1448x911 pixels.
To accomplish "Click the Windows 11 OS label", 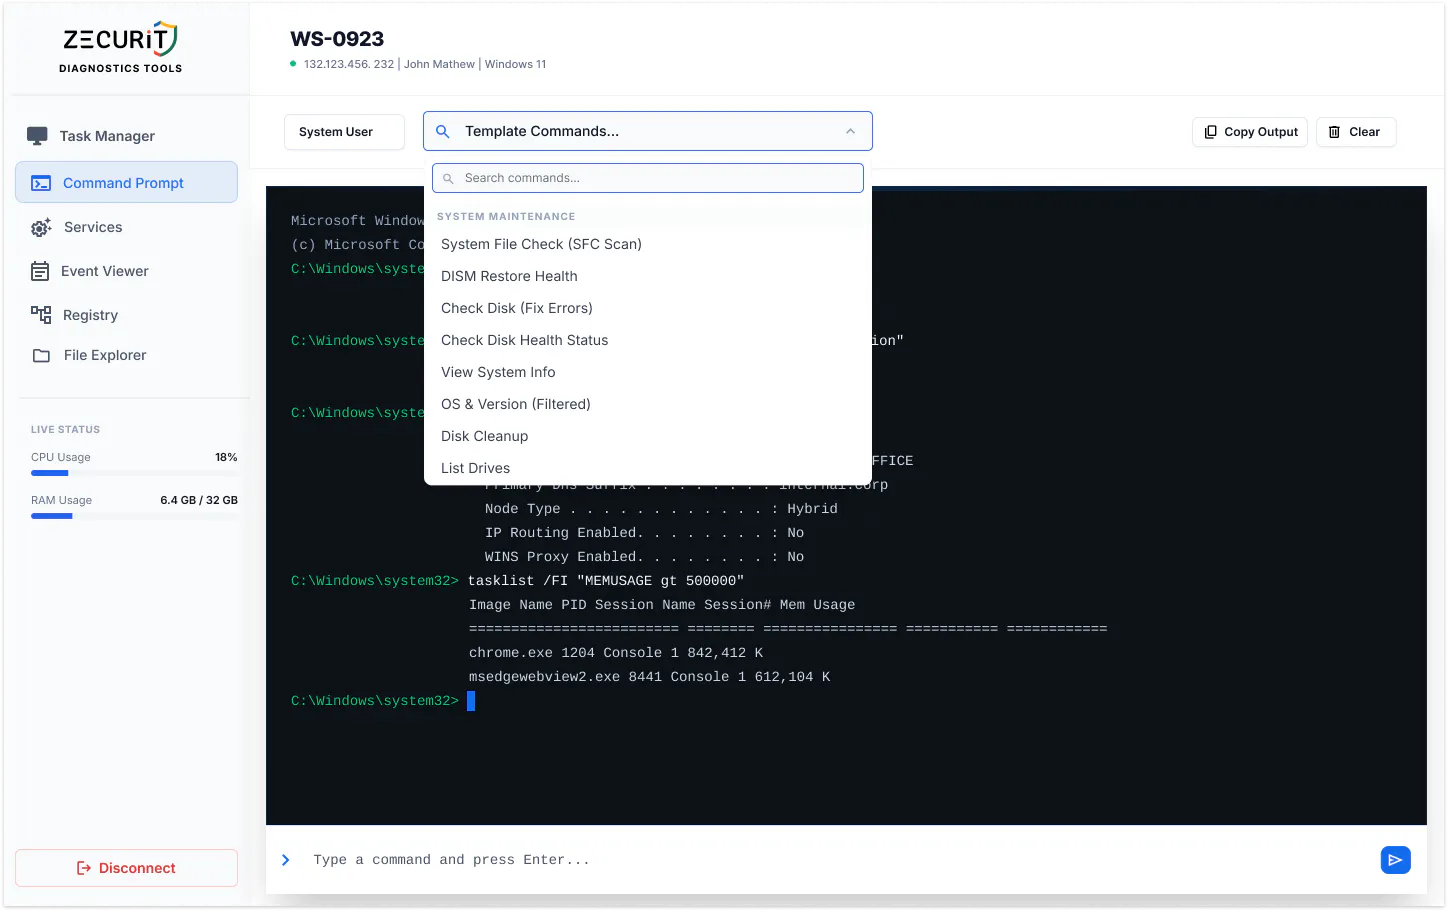I will coord(515,64).
